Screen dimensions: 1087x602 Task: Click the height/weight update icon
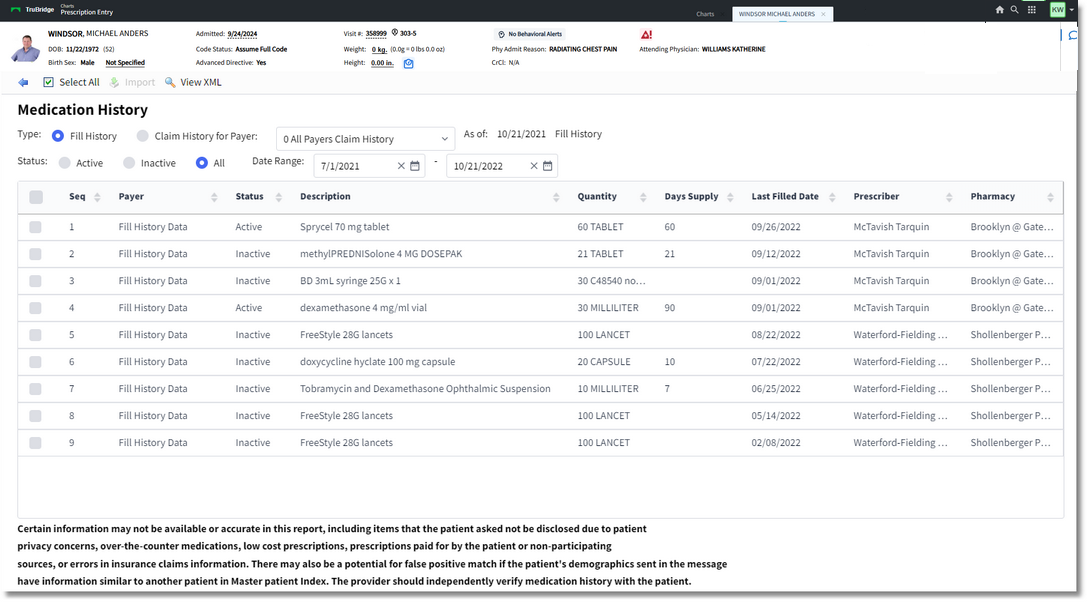point(408,63)
